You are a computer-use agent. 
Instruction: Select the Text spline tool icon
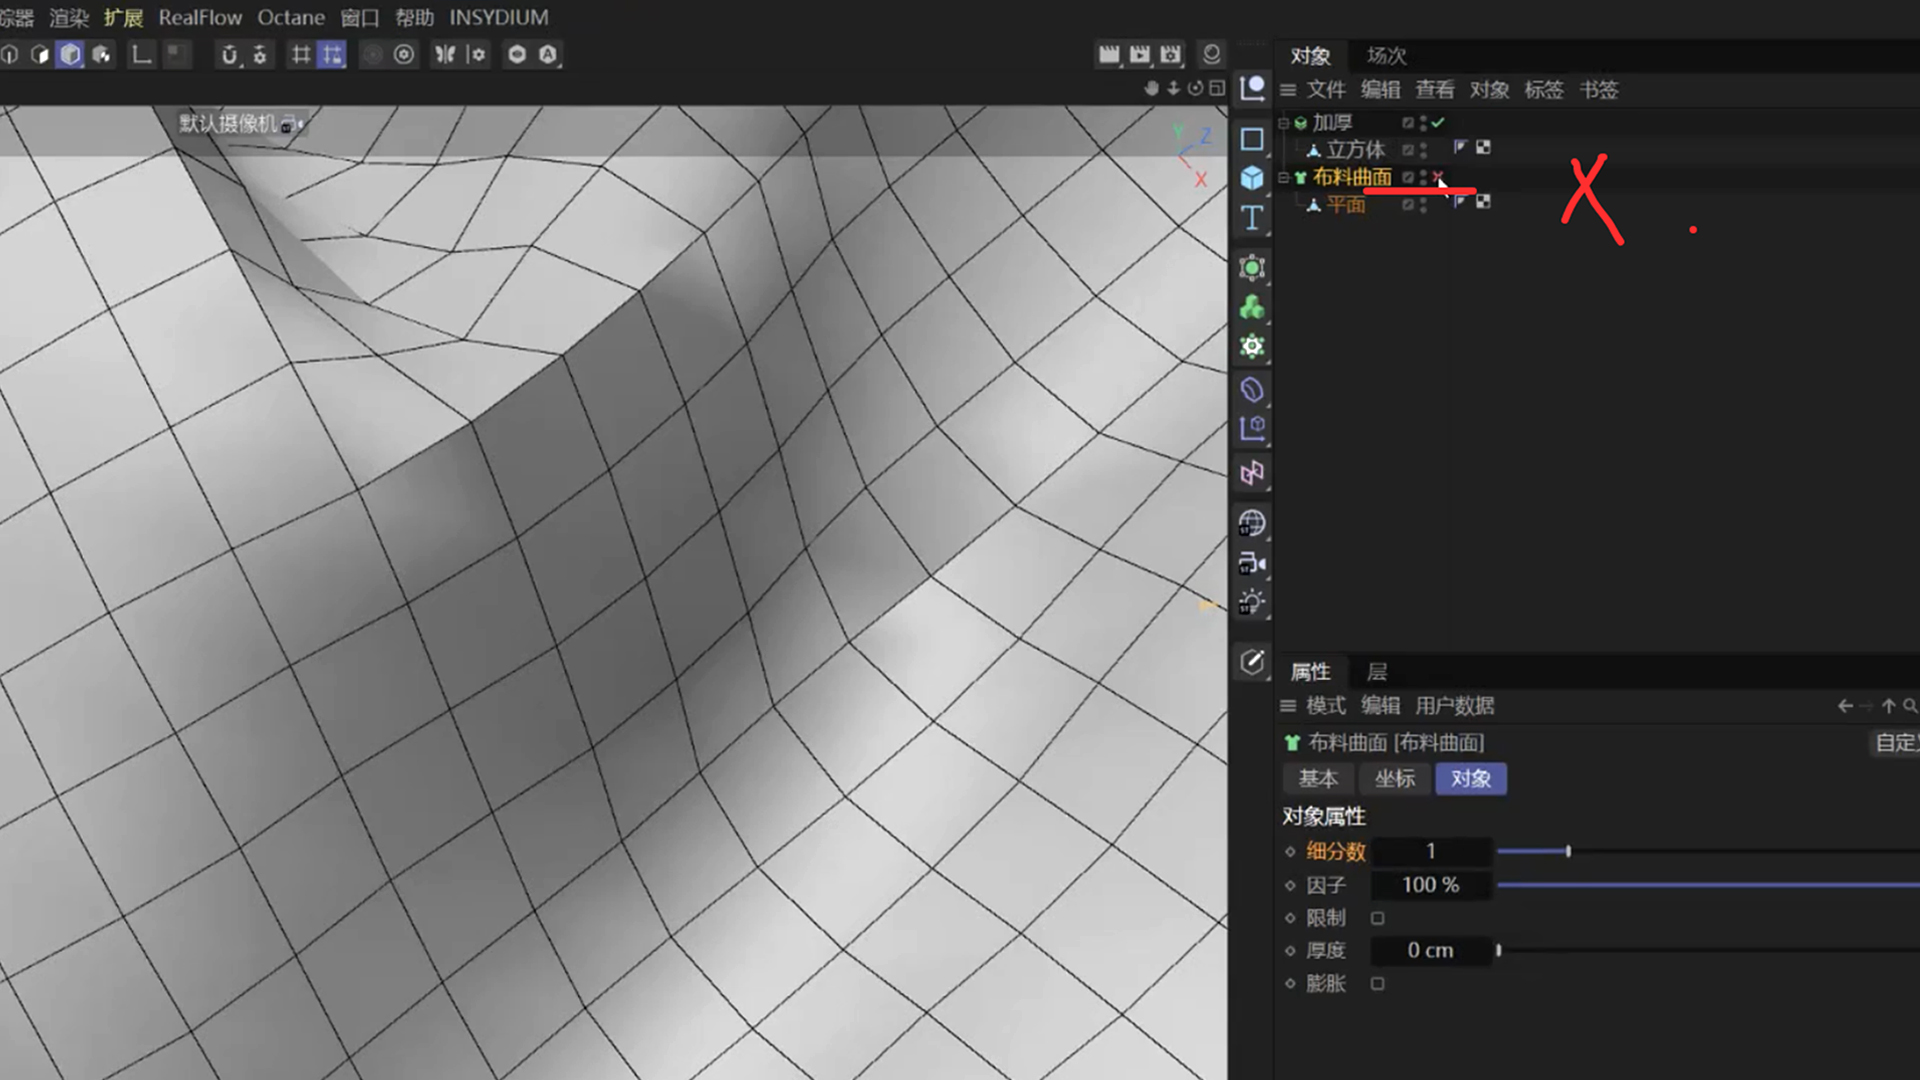1252,218
